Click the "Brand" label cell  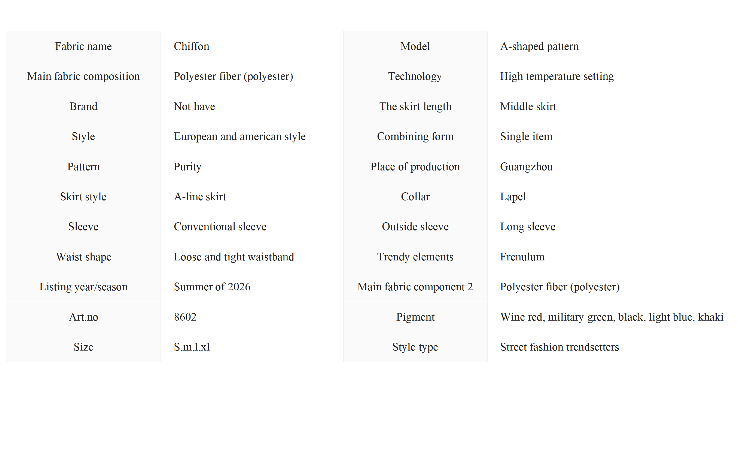(83, 107)
